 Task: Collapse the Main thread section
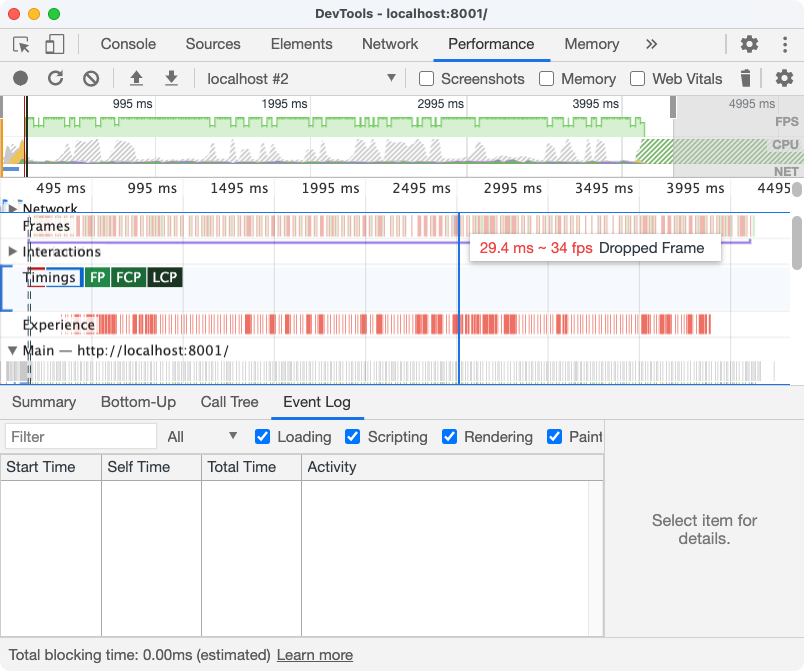10,351
